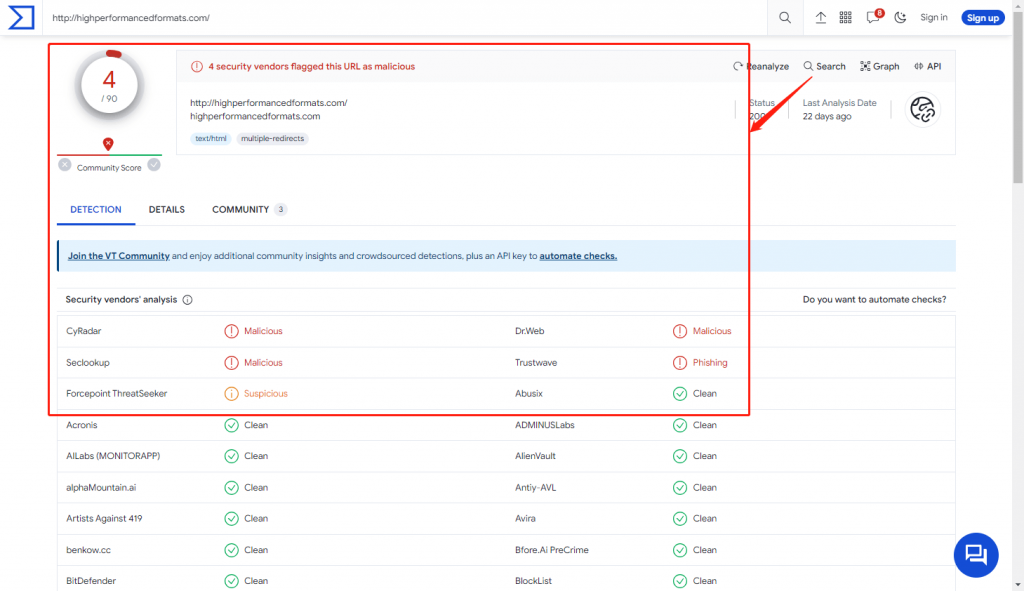The width and height of the screenshot is (1024, 591).
Task: Open the Graph view
Action: [880, 67]
